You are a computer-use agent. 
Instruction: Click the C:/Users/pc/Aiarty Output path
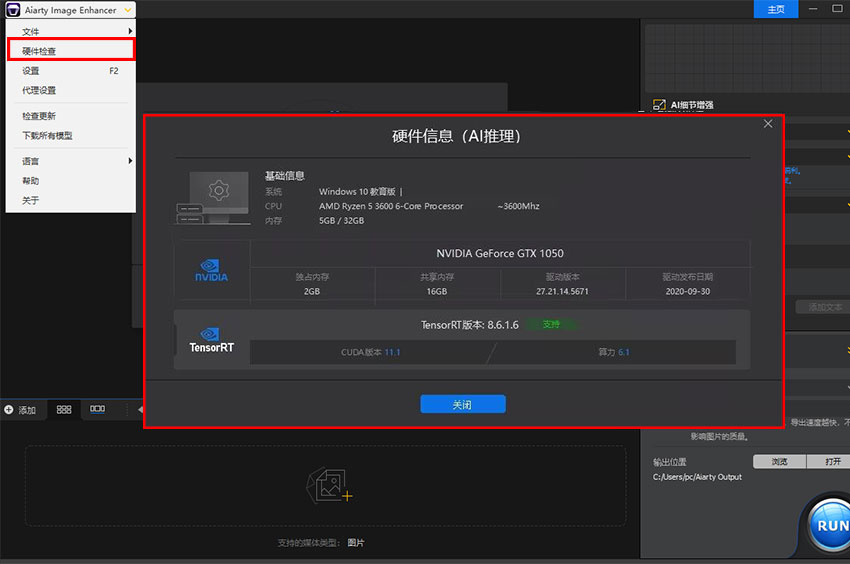tap(697, 477)
